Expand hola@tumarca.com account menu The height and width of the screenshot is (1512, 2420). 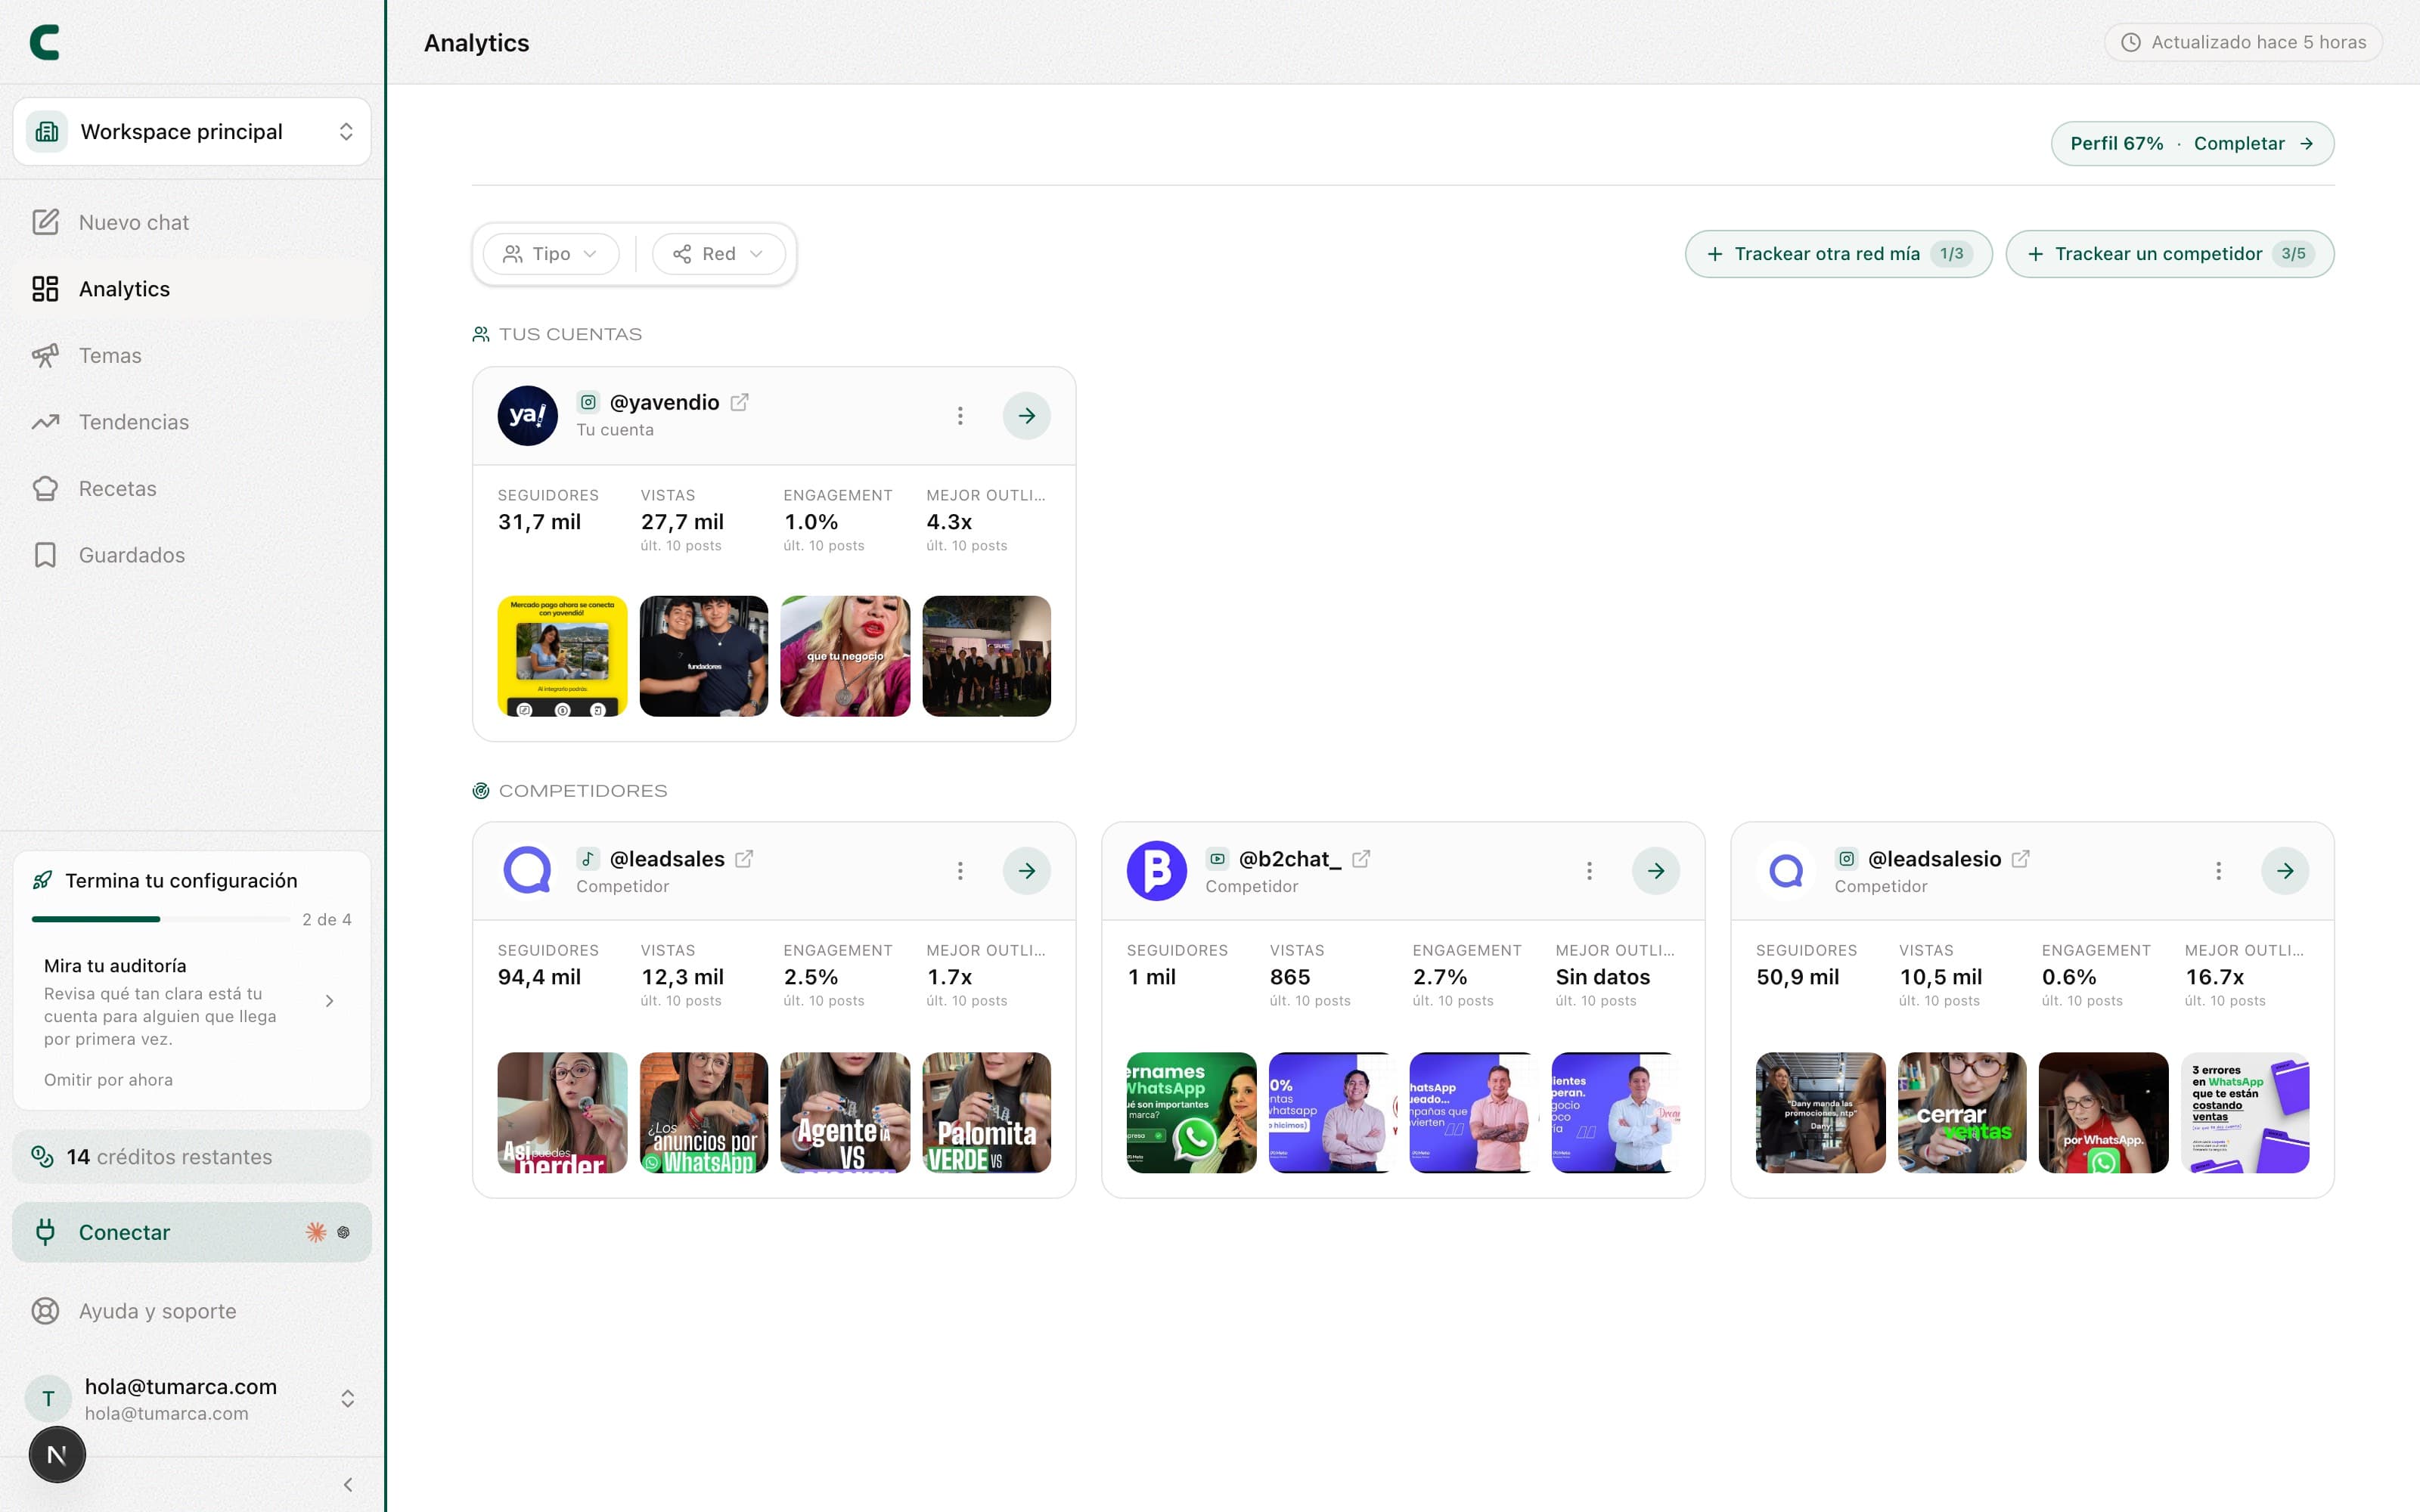[192, 1398]
